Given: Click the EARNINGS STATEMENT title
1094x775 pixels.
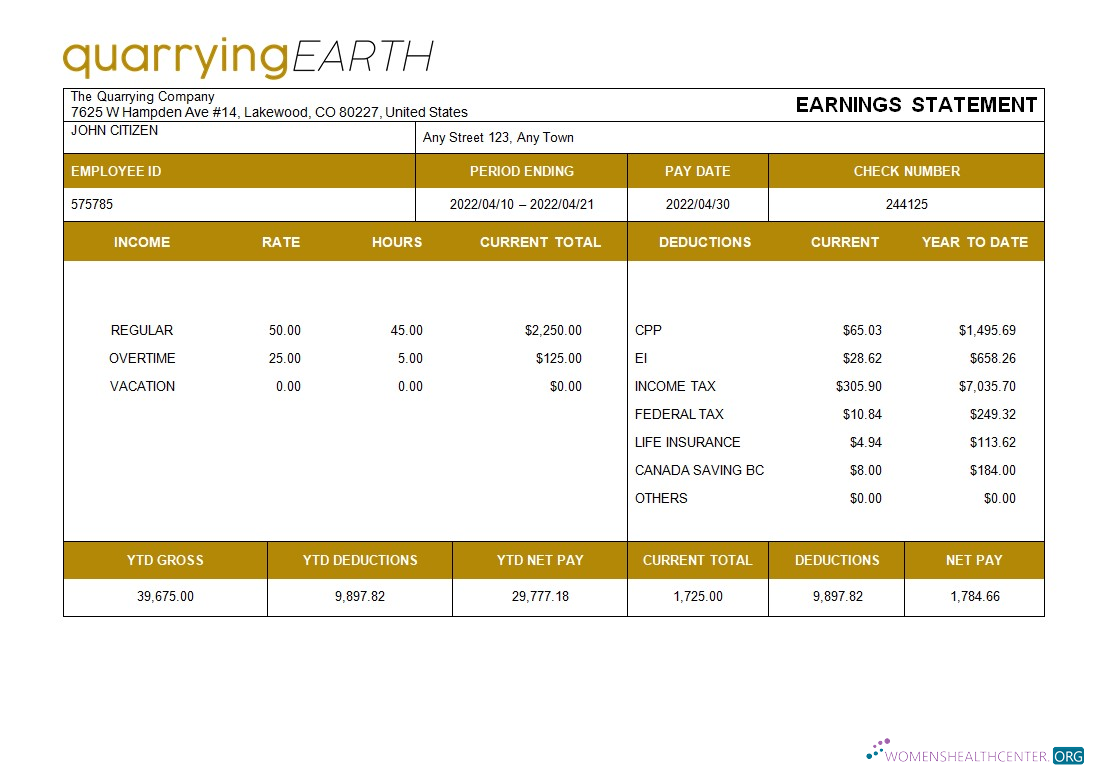Looking at the screenshot, I should point(916,104).
